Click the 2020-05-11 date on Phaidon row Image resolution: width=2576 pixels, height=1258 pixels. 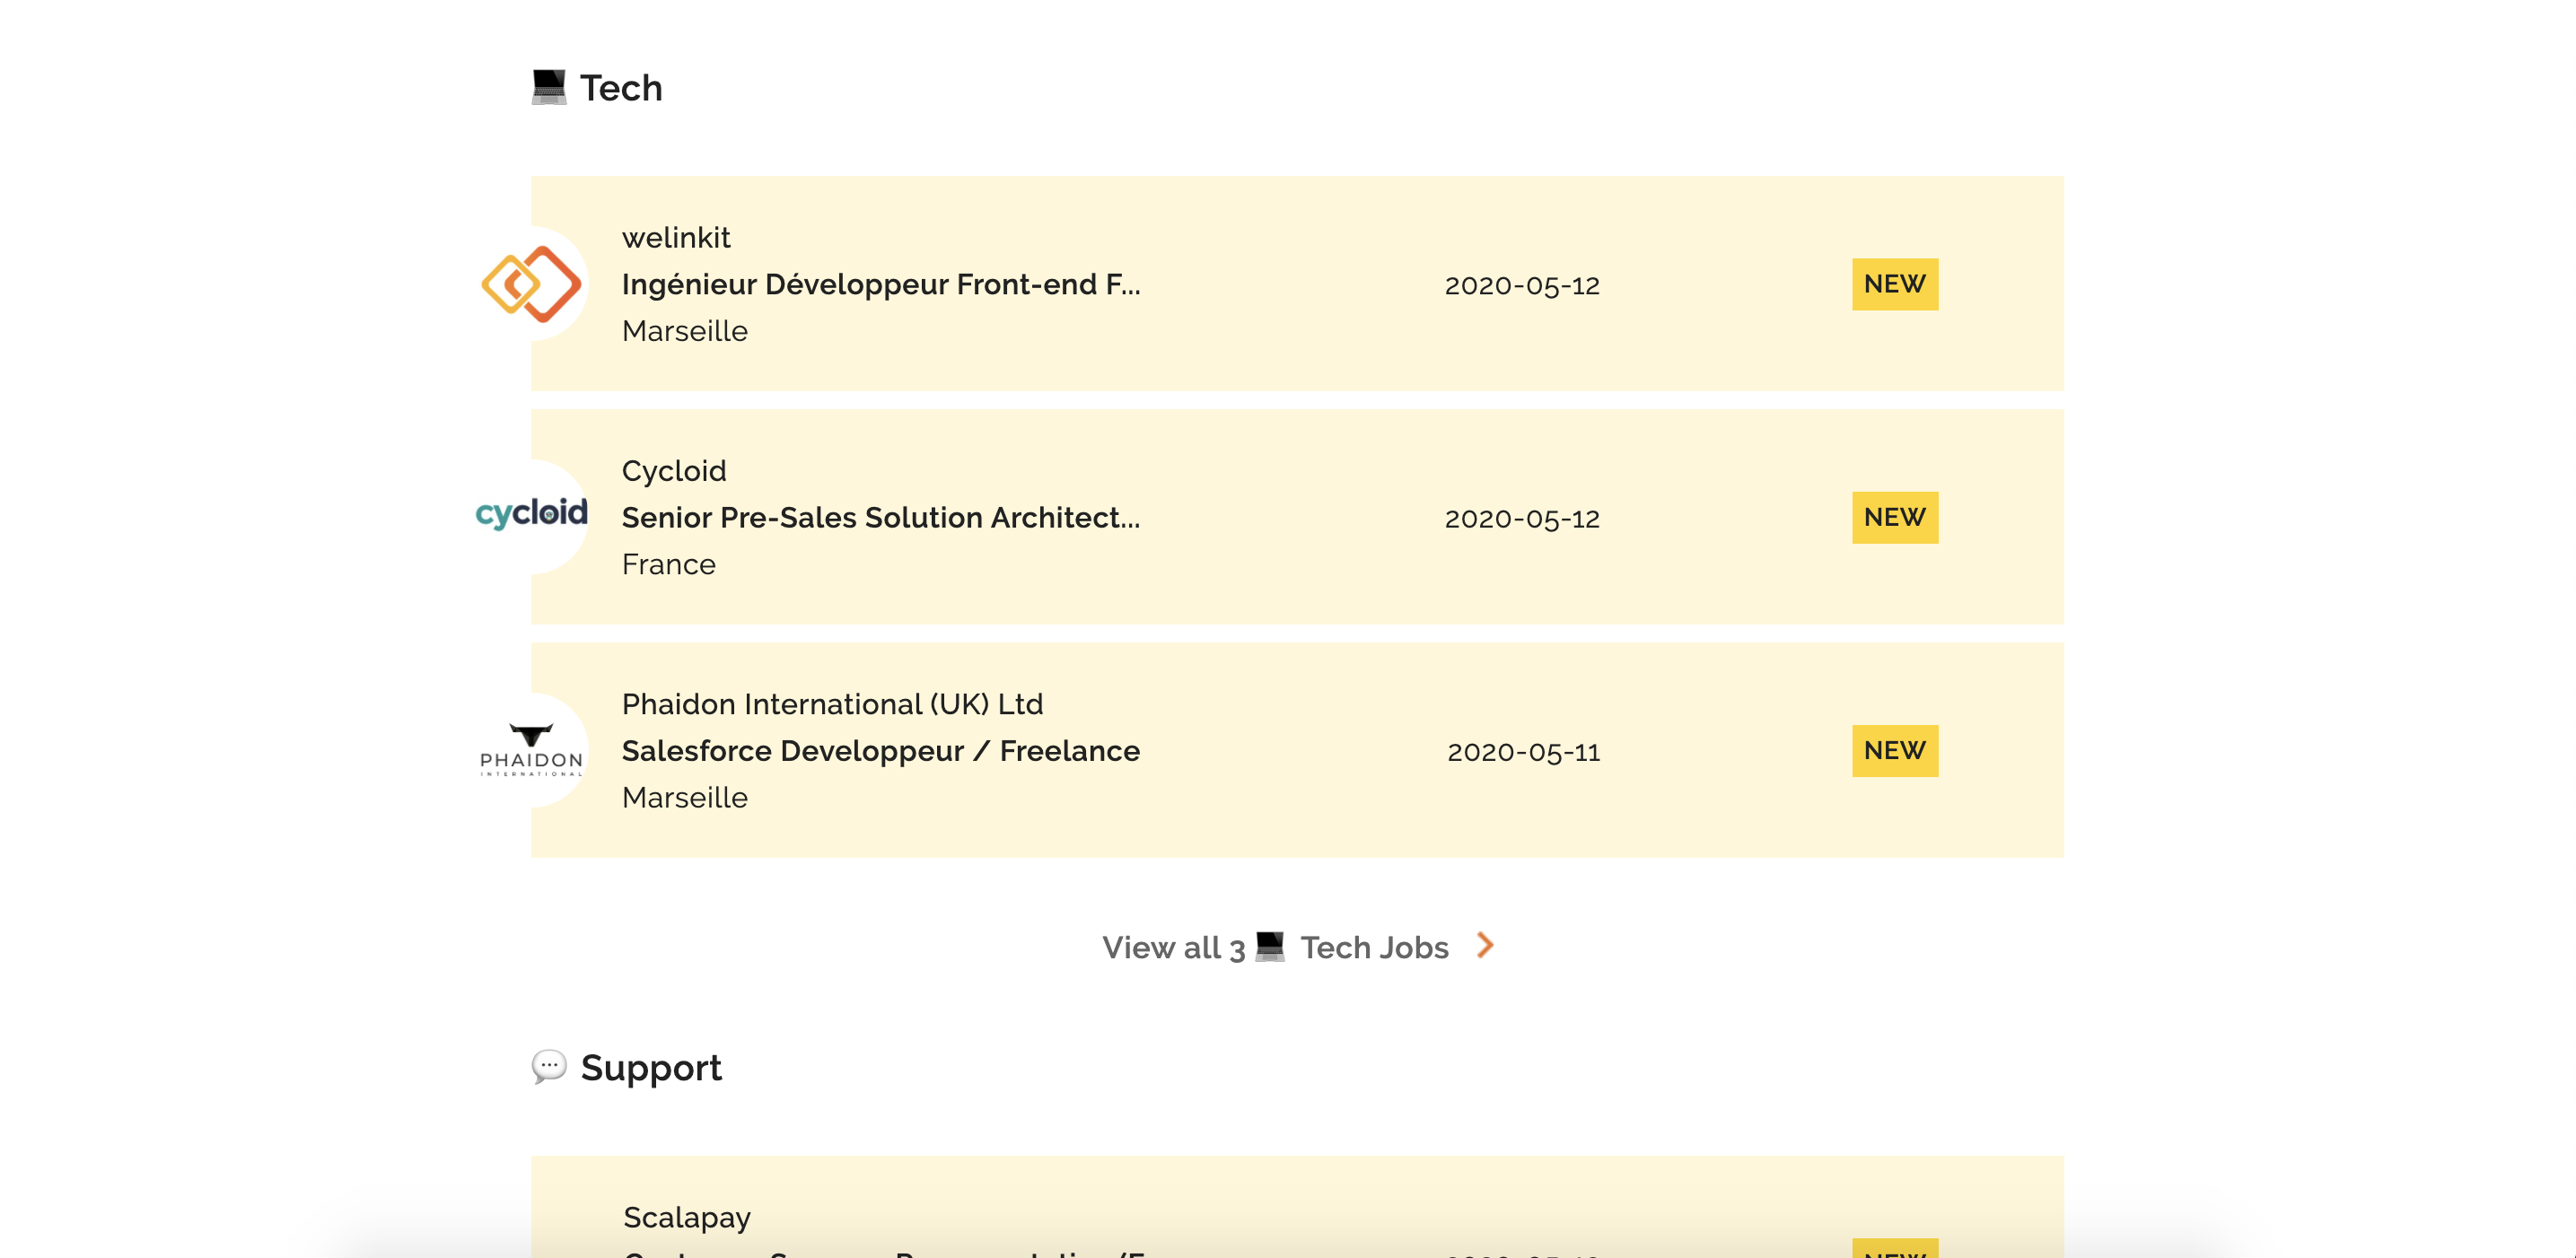click(1523, 751)
